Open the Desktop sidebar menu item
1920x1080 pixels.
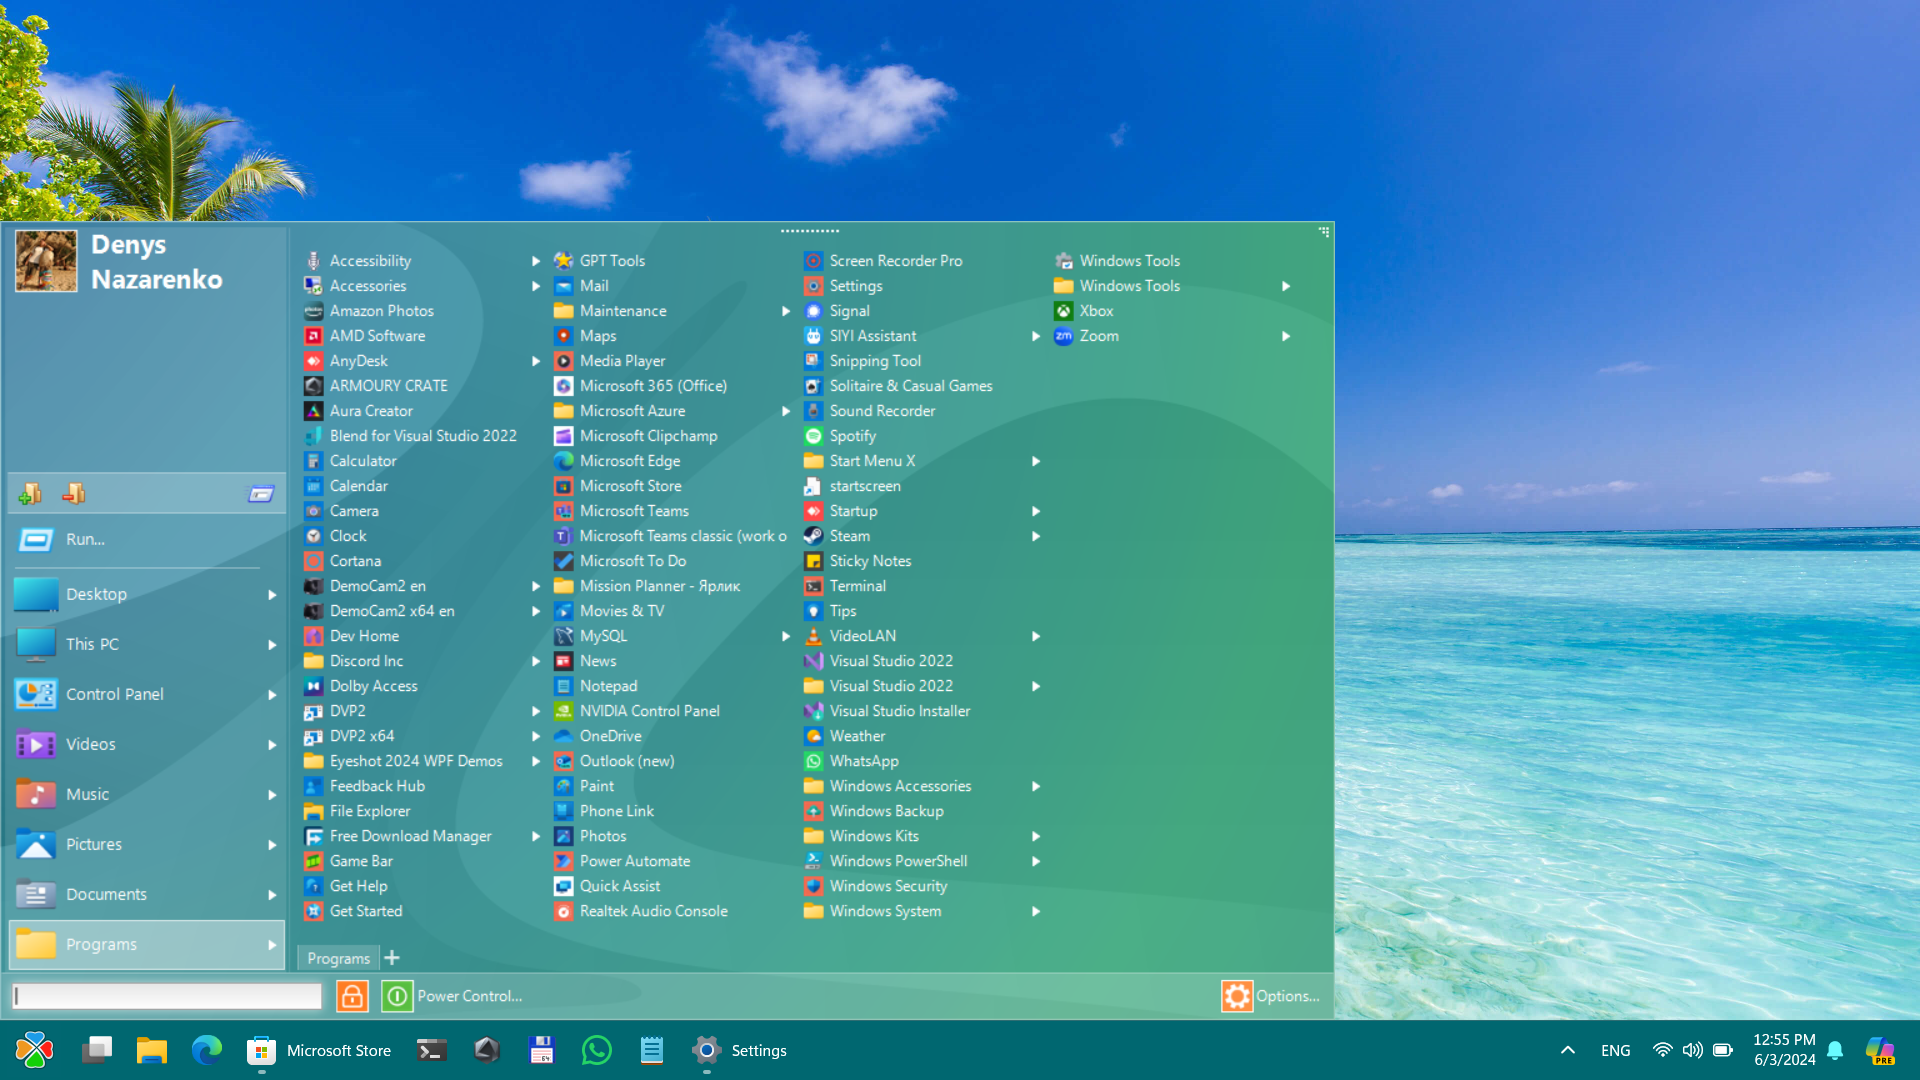(147, 594)
